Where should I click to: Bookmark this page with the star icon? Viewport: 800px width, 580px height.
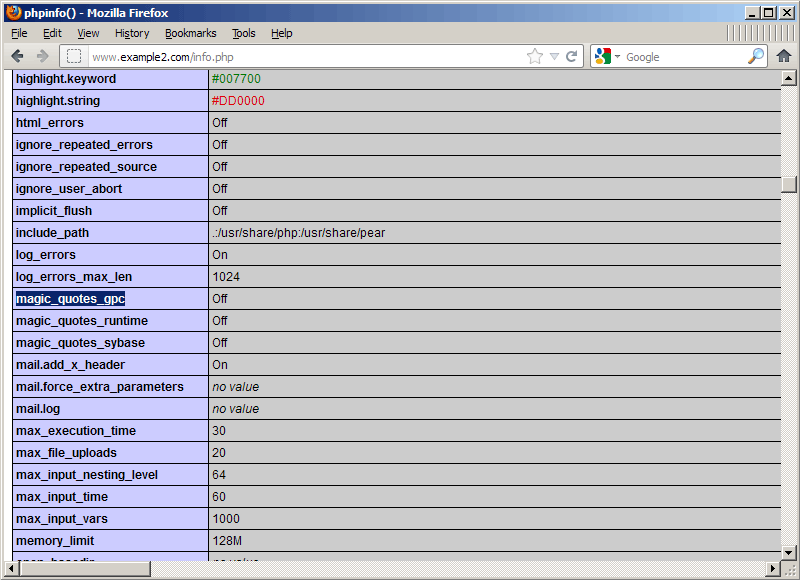pos(535,56)
